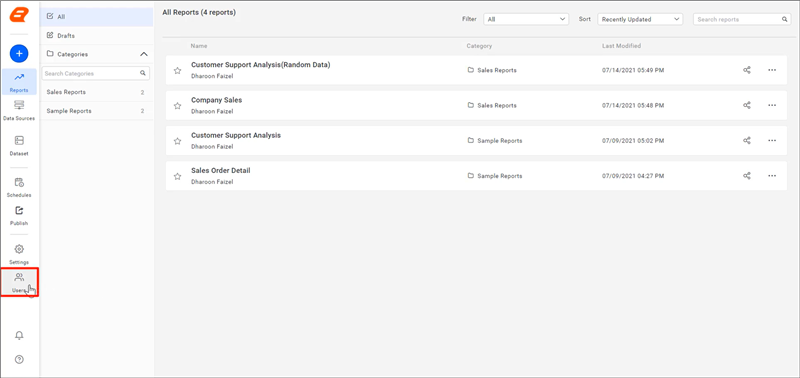The image size is (800, 378).
Task: Click the help question mark icon
Action: click(x=19, y=359)
